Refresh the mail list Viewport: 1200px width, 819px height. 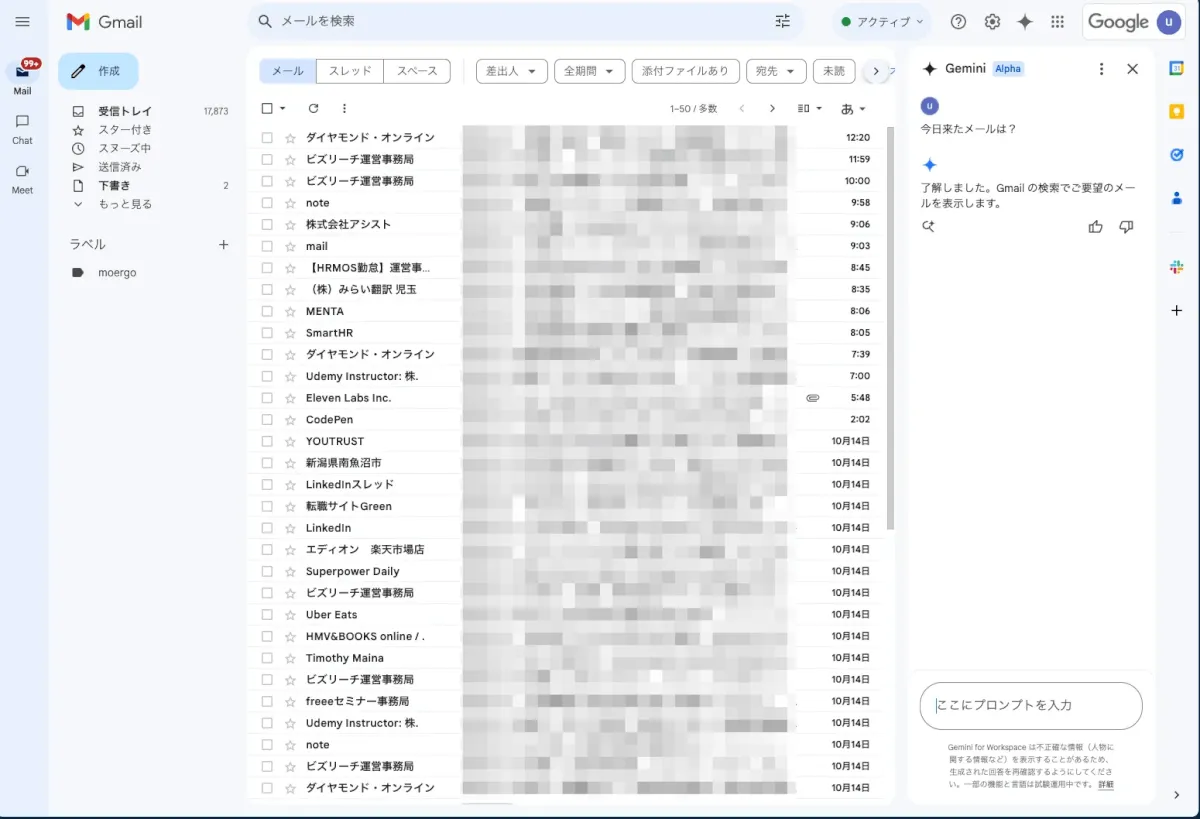(x=313, y=108)
